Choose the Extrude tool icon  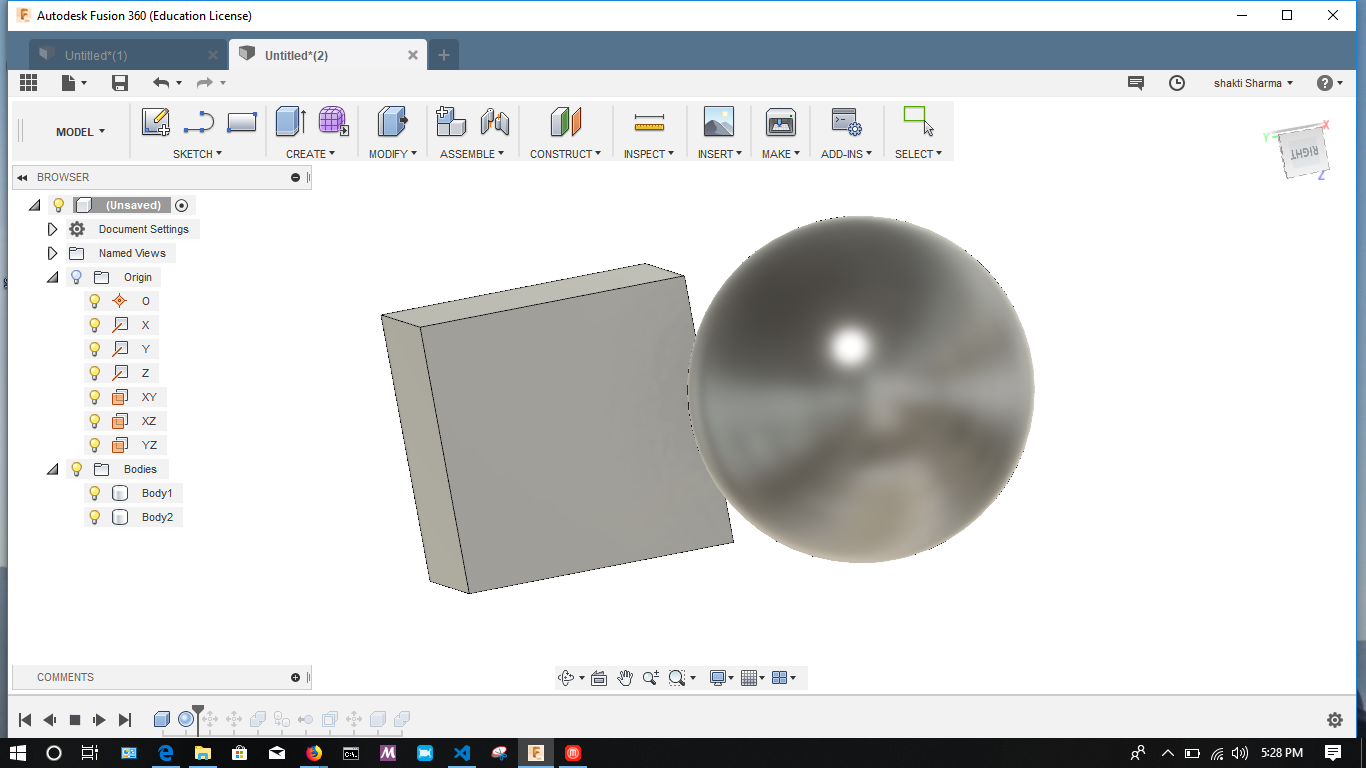tap(291, 122)
